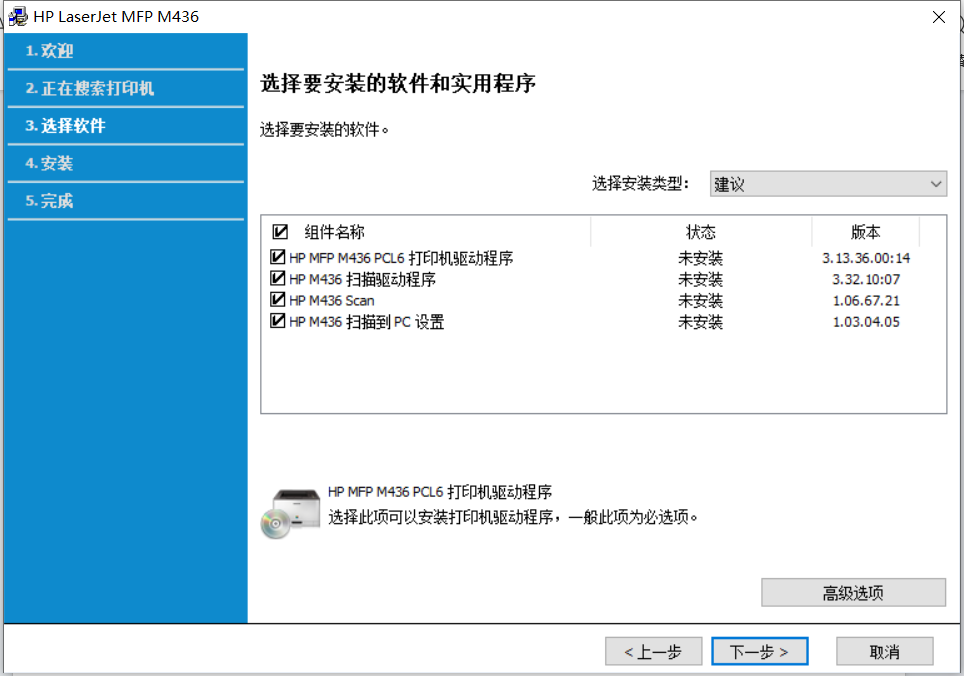This screenshot has height=676, width=964.
Task: Toggle the HP M436 Scan checkbox
Action: pyautogui.click(x=278, y=300)
